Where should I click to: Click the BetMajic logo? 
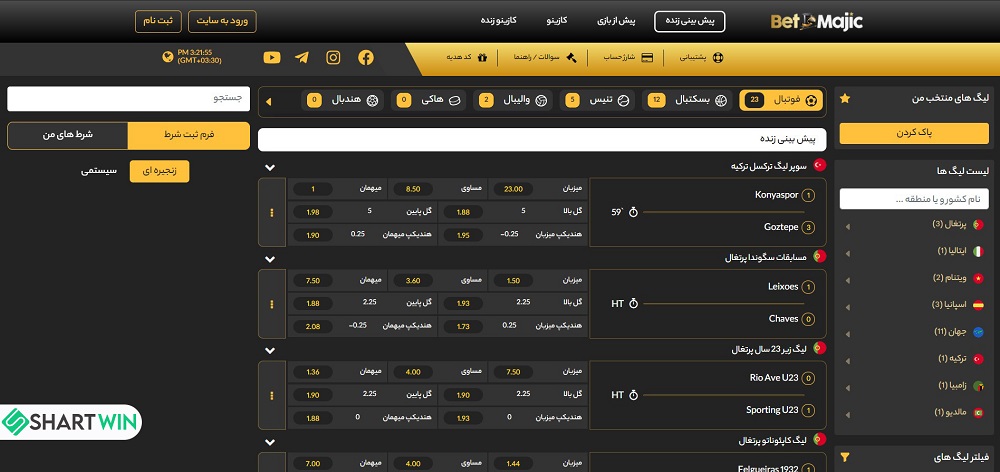[817, 21]
